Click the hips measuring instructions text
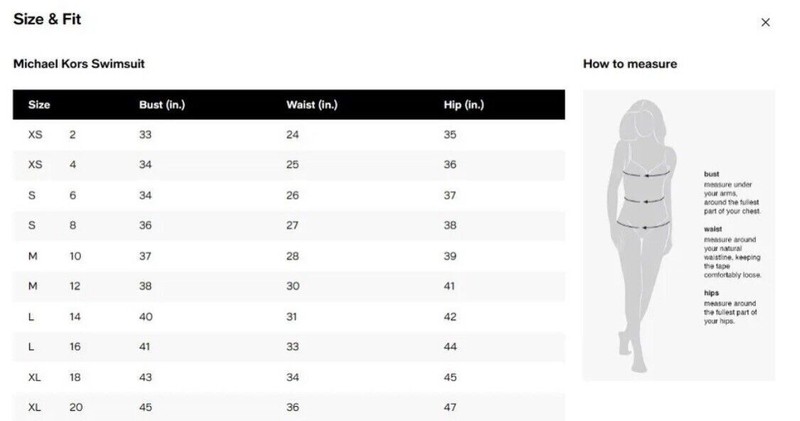Screen dimensions: 800x421 730,308
